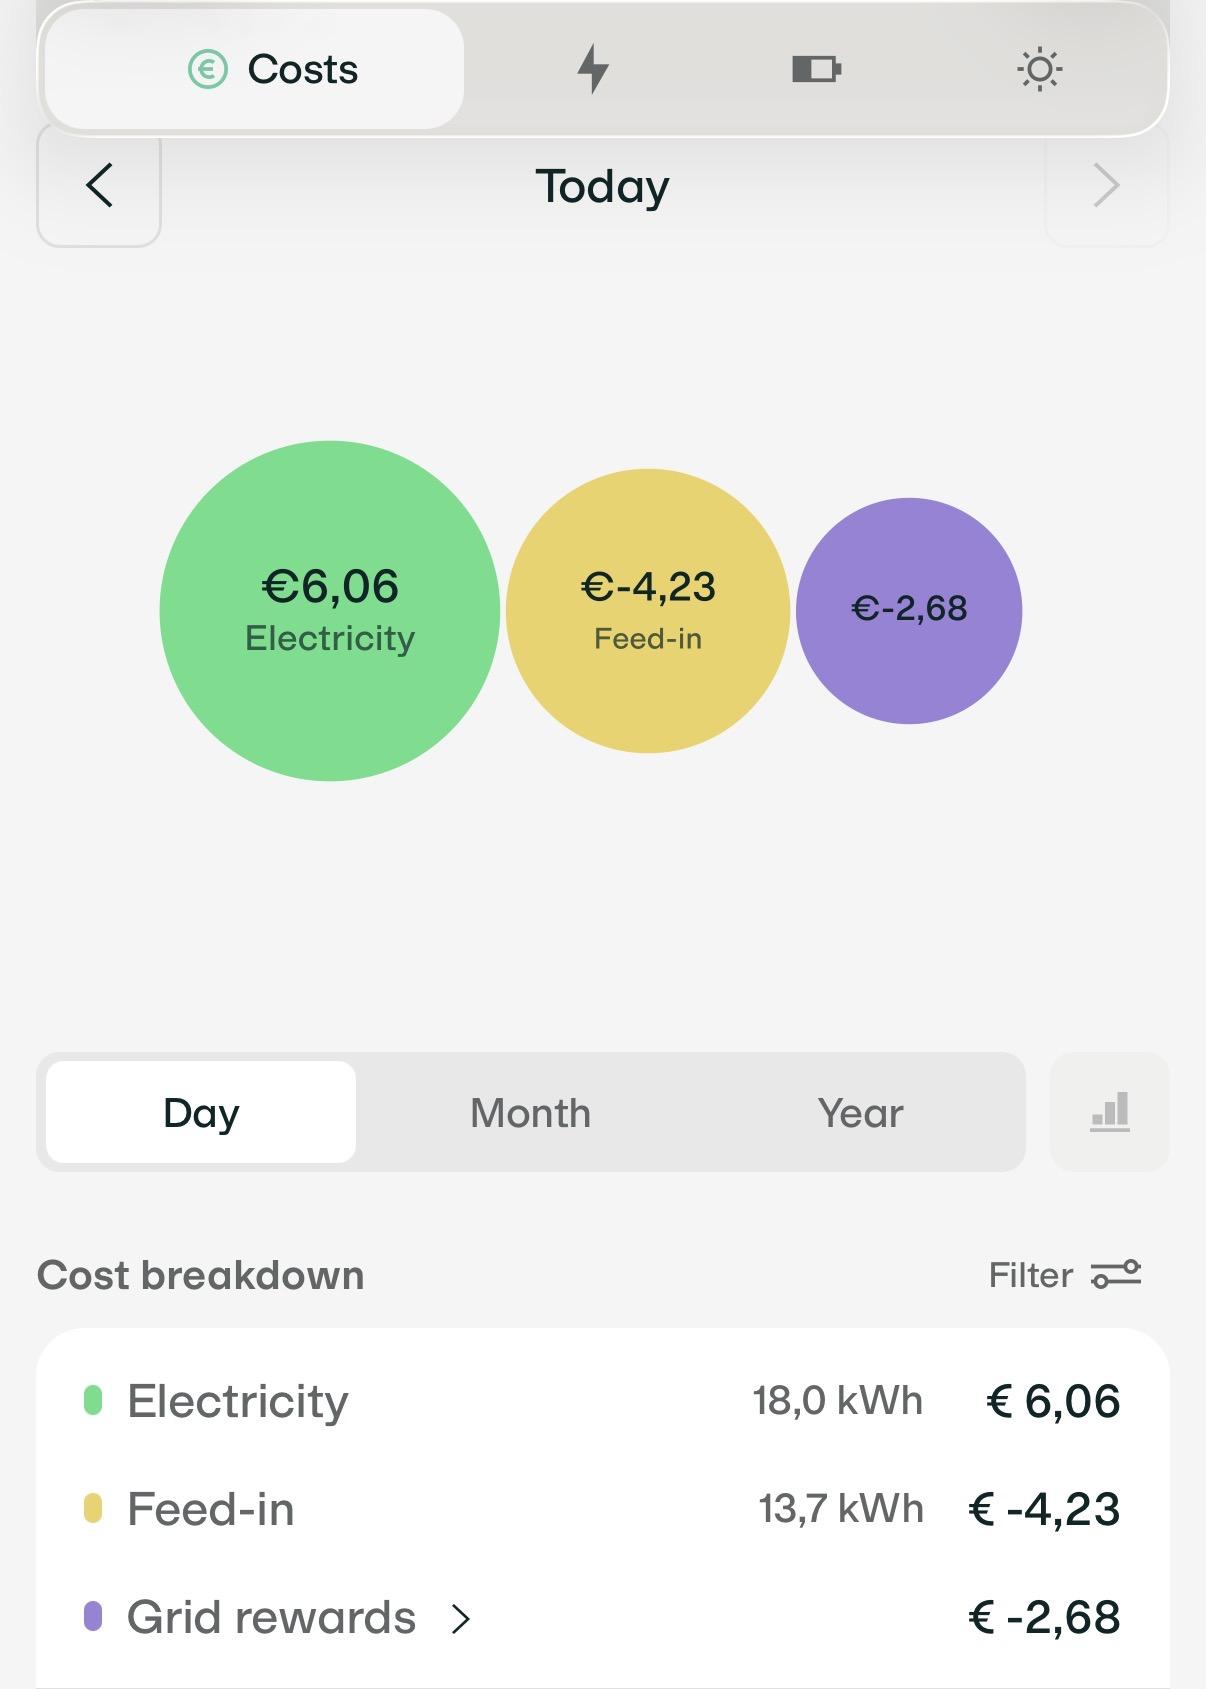Image resolution: width=1206 pixels, height=1689 pixels.
Task: Open the lightning bolt energy tab
Action: pyautogui.click(x=593, y=69)
